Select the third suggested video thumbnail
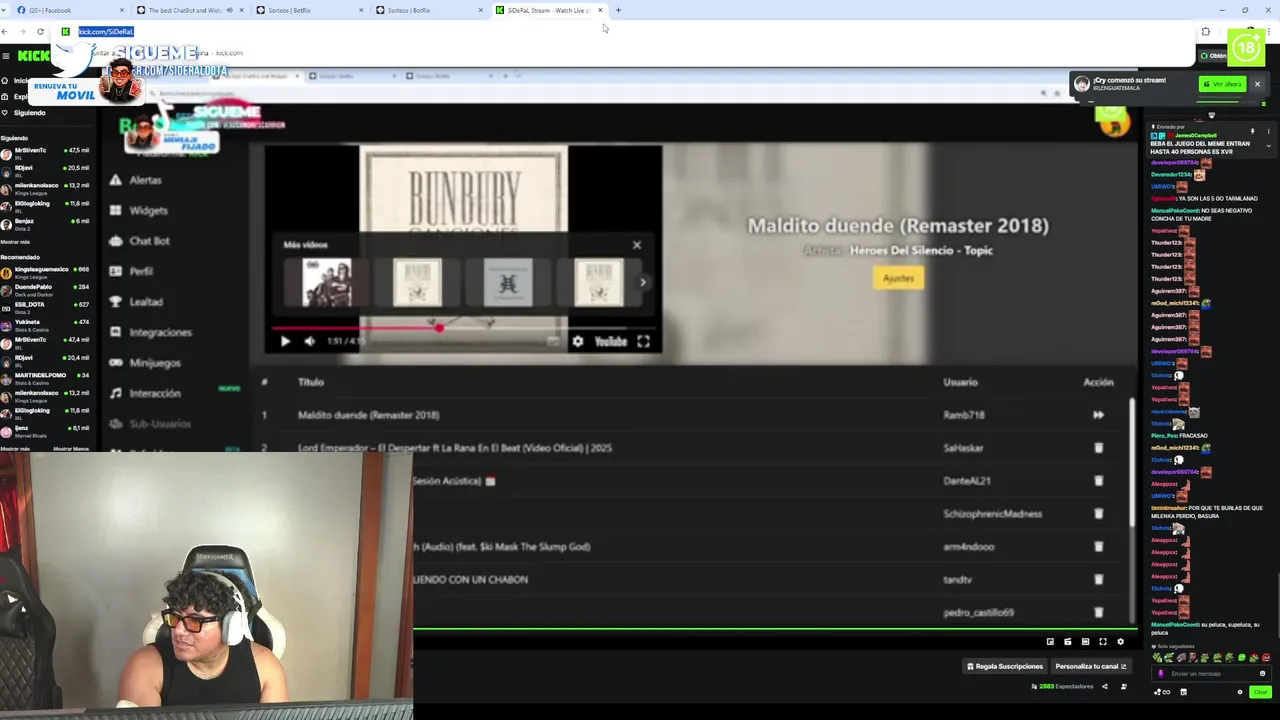This screenshot has height=720, width=1280. point(508,283)
